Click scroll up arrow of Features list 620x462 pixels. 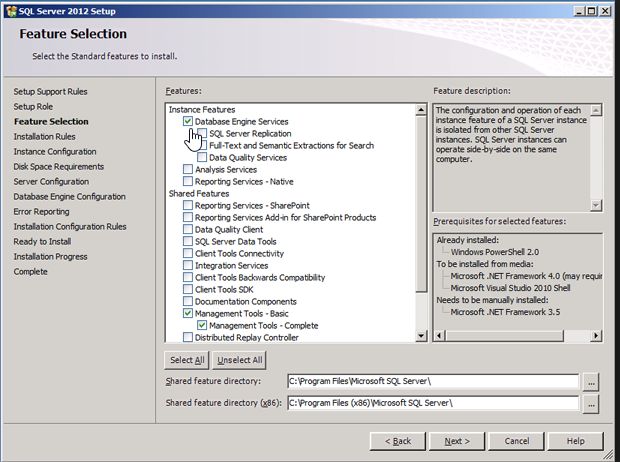(x=421, y=110)
